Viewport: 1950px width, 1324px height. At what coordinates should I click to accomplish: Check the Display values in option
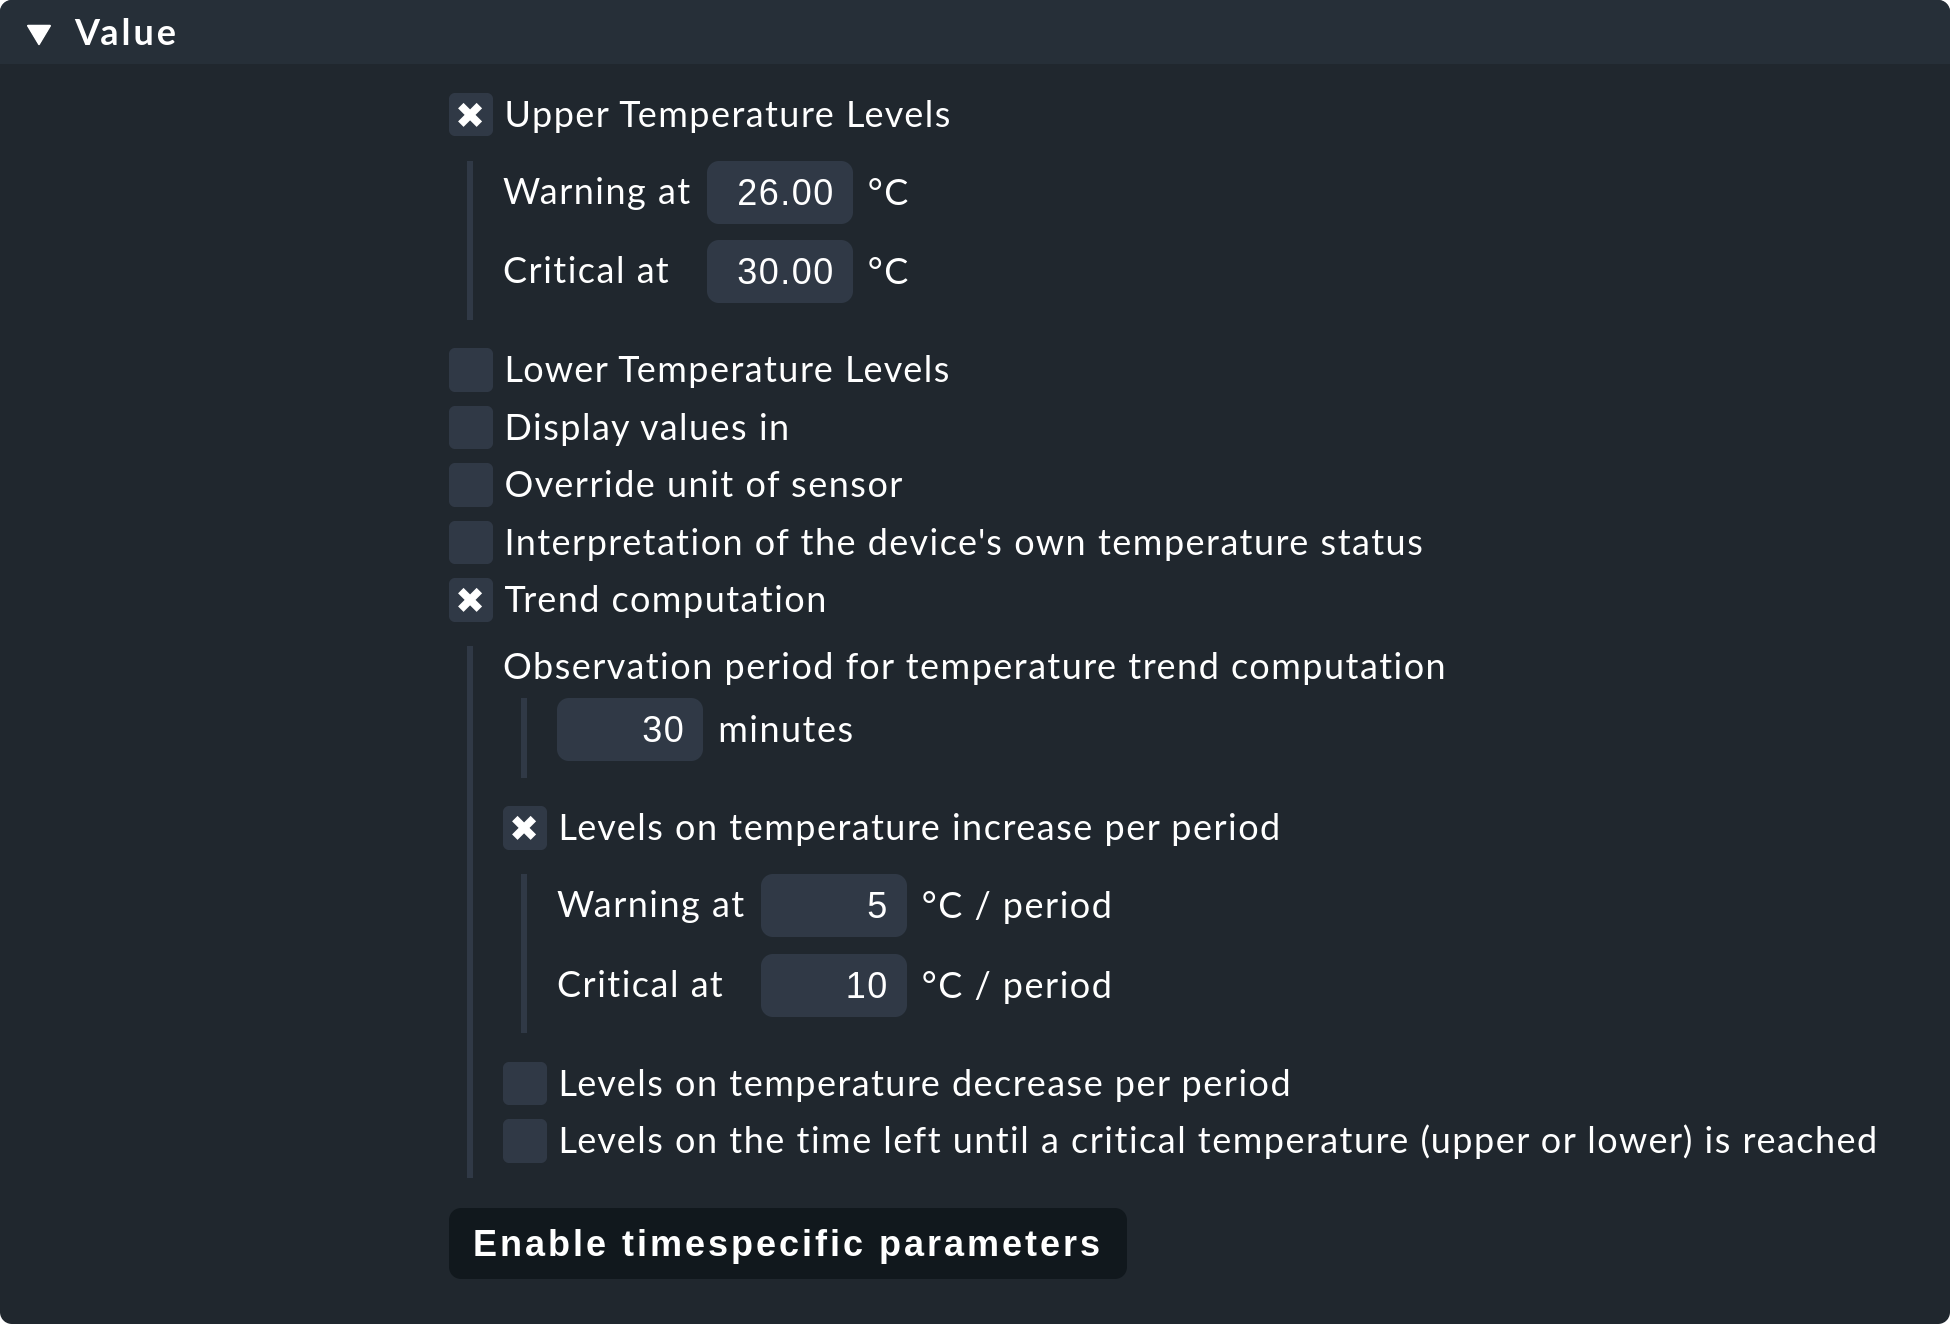pyautogui.click(x=471, y=428)
